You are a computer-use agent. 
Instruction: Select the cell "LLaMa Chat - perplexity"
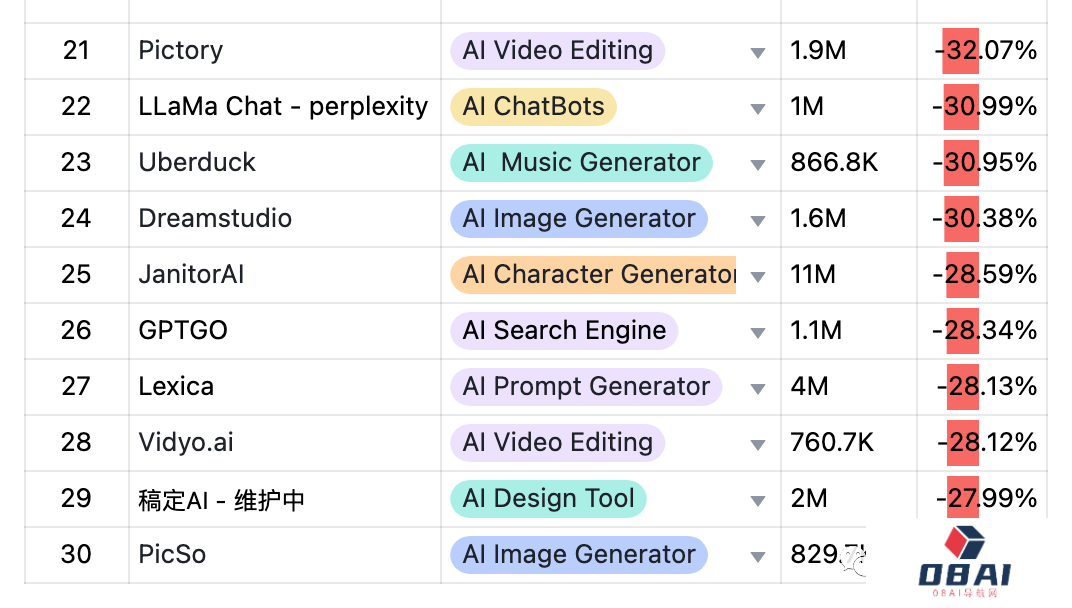[x=283, y=107]
